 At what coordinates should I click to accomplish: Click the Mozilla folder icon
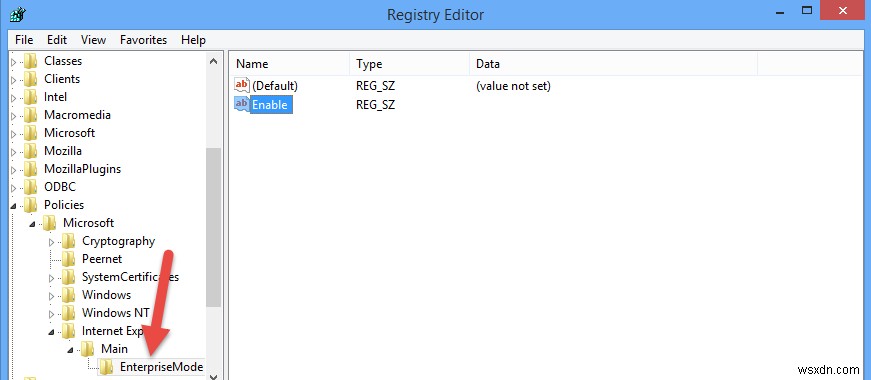[x=31, y=151]
